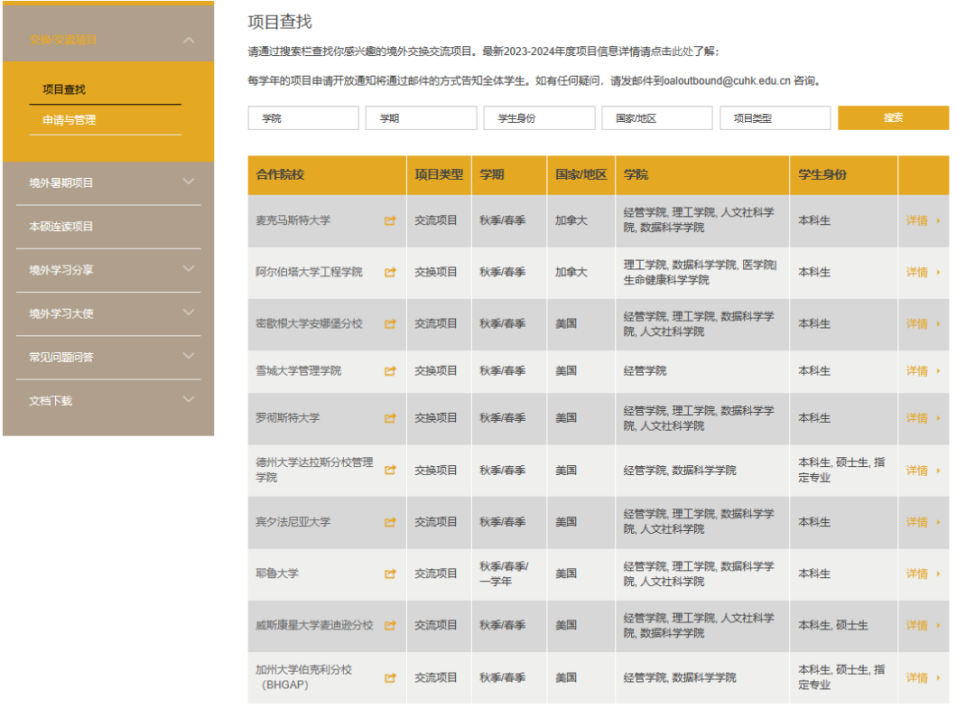Select 申请与管理 in the sidebar

click(69, 120)
